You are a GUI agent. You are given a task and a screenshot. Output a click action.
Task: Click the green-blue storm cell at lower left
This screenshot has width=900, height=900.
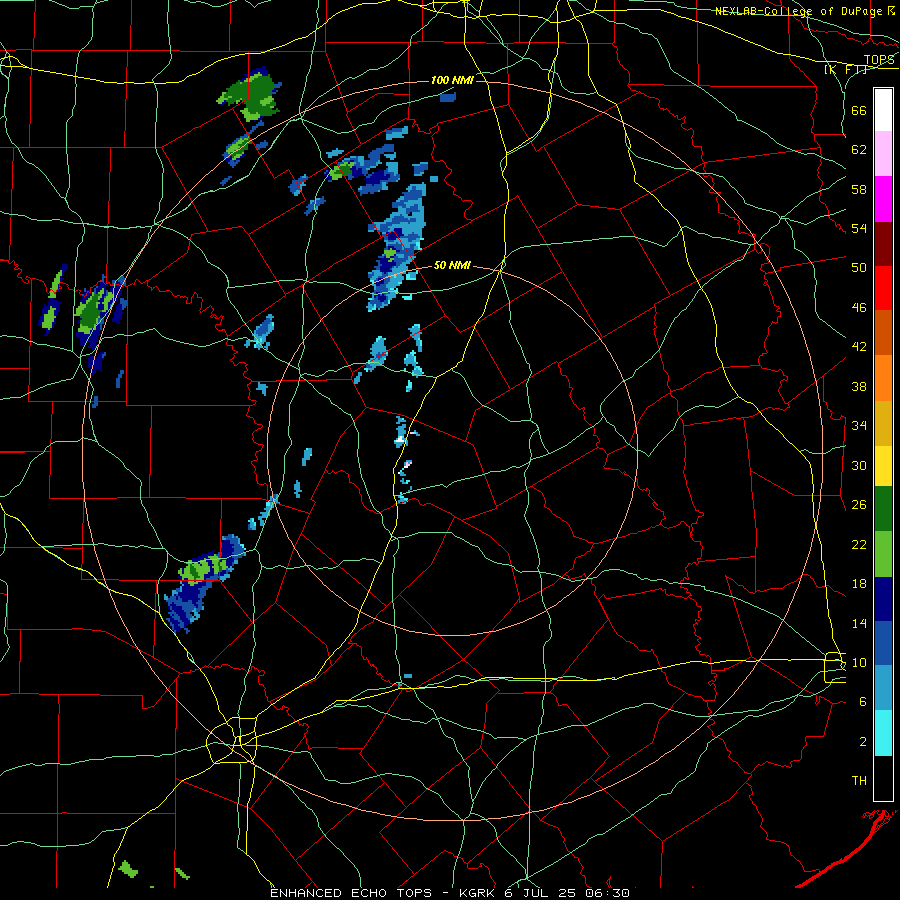point(204,583)
